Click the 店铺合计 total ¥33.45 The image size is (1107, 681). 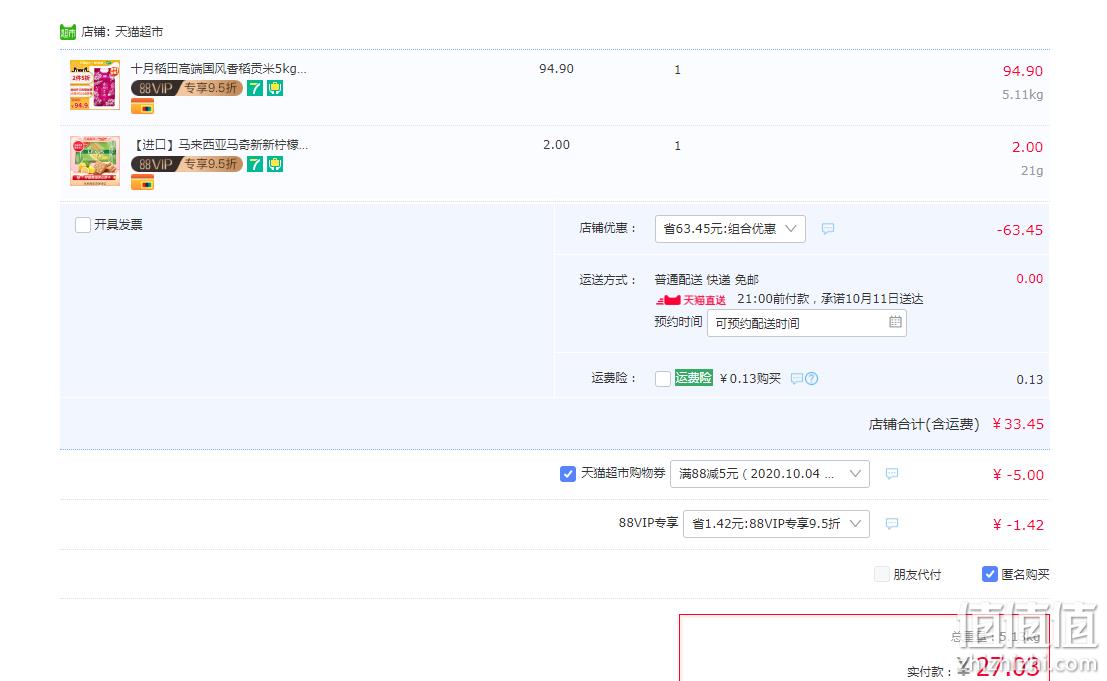tap(1017, 424)
